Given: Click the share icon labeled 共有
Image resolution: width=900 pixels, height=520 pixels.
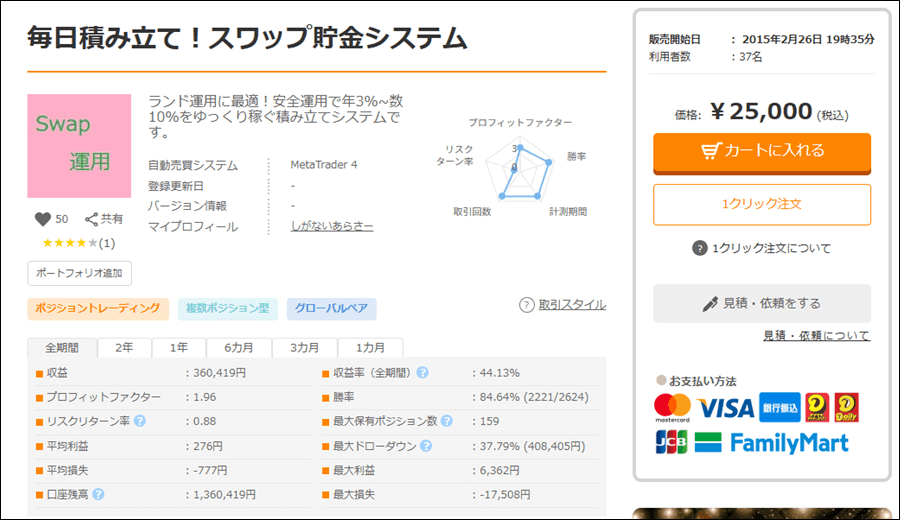Looking at the screenshot, I should [x=91, y=219].
